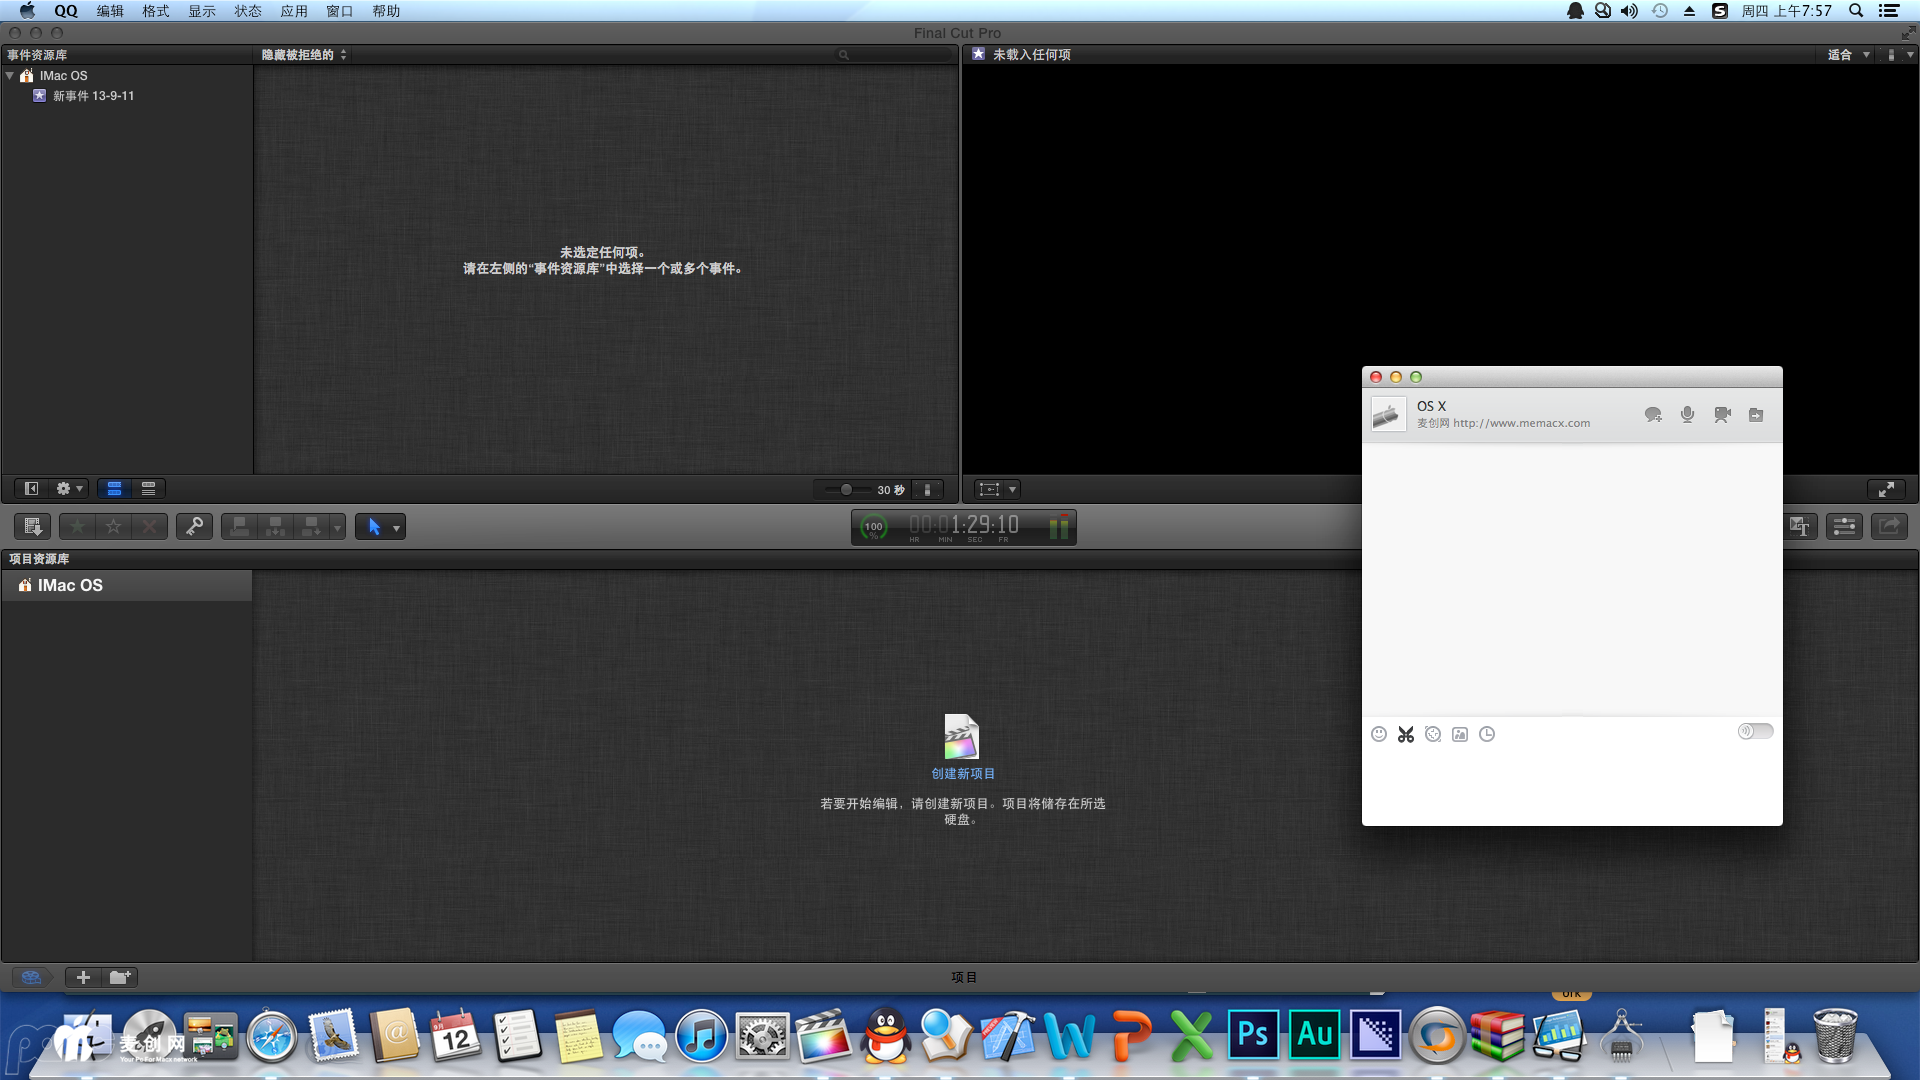Open the inspector sliders button

(1844, 526)
